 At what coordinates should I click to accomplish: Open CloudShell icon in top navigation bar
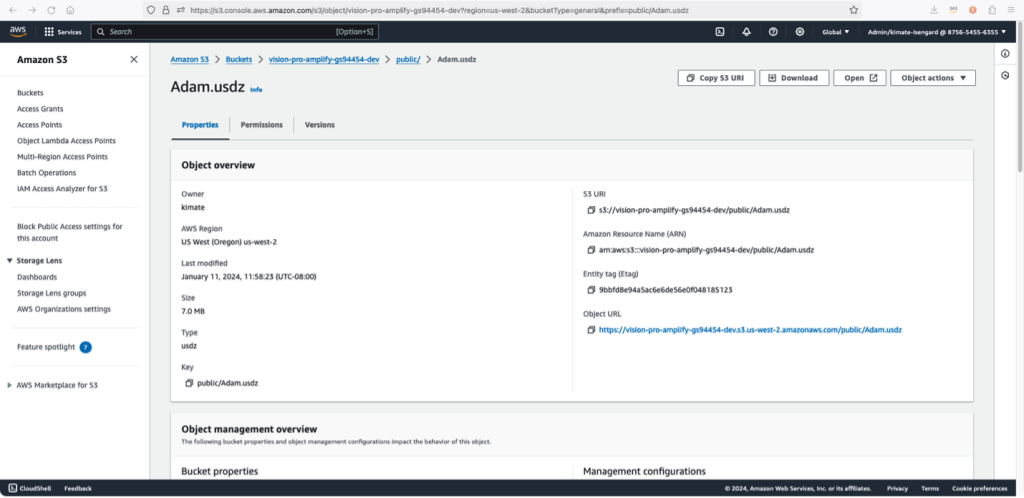tap(720, 32)
